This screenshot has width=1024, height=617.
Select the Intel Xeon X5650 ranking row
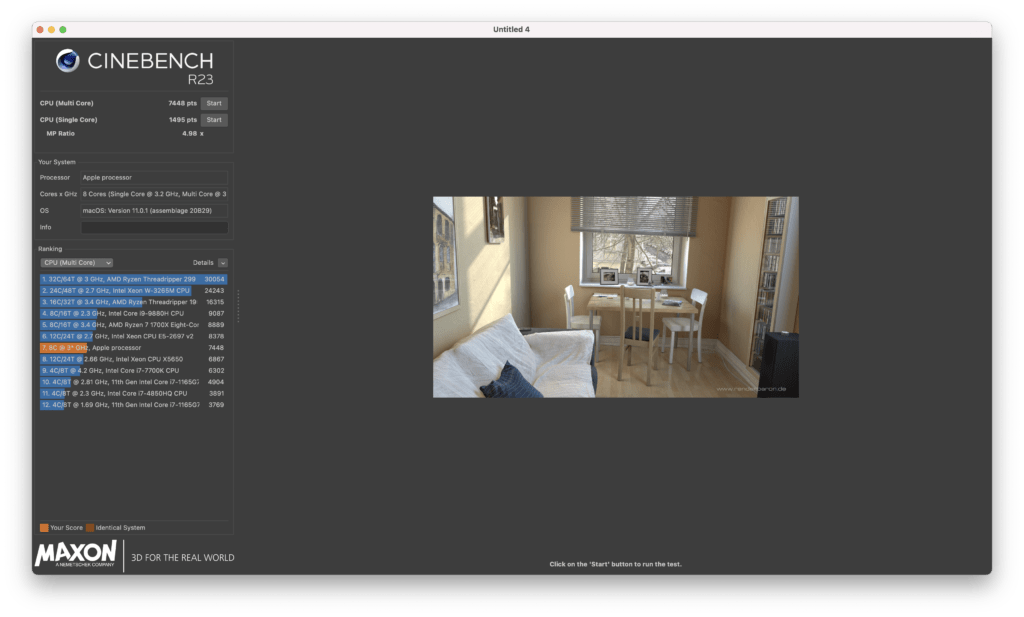(133, 359)
